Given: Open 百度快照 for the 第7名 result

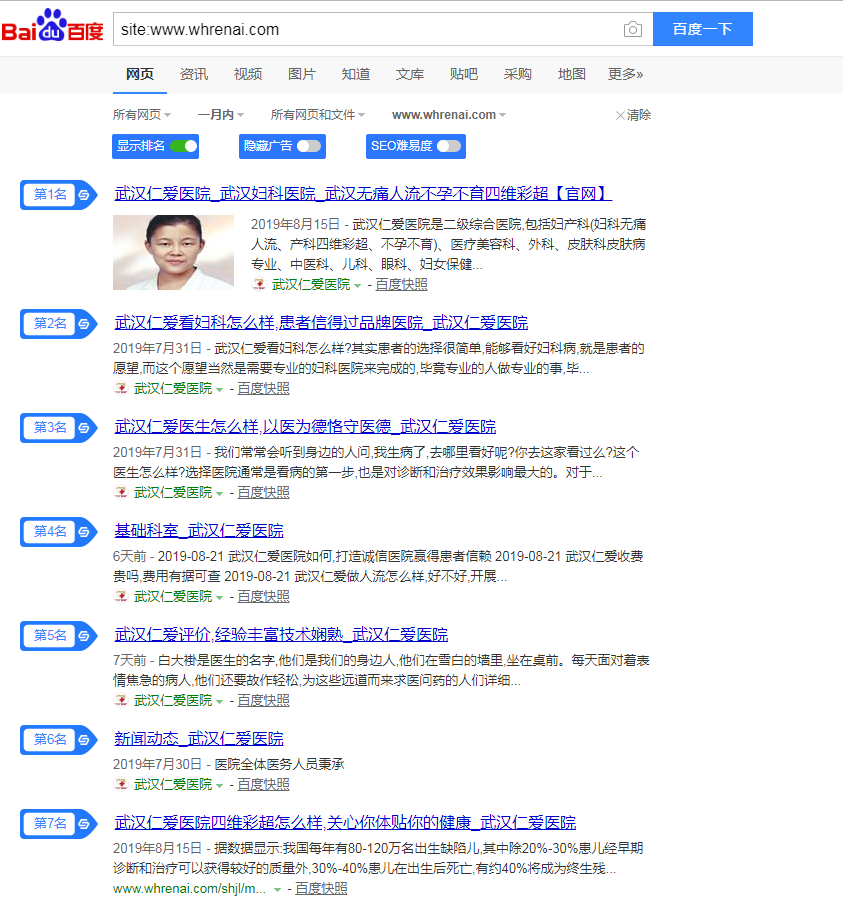Looking at the screenshot, I should pos(321,888).
